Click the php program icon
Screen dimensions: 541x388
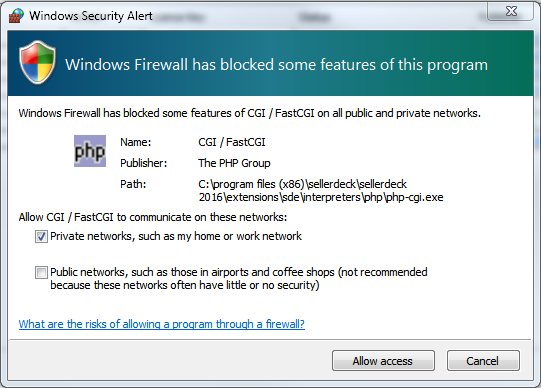click(x=90, y=151)
